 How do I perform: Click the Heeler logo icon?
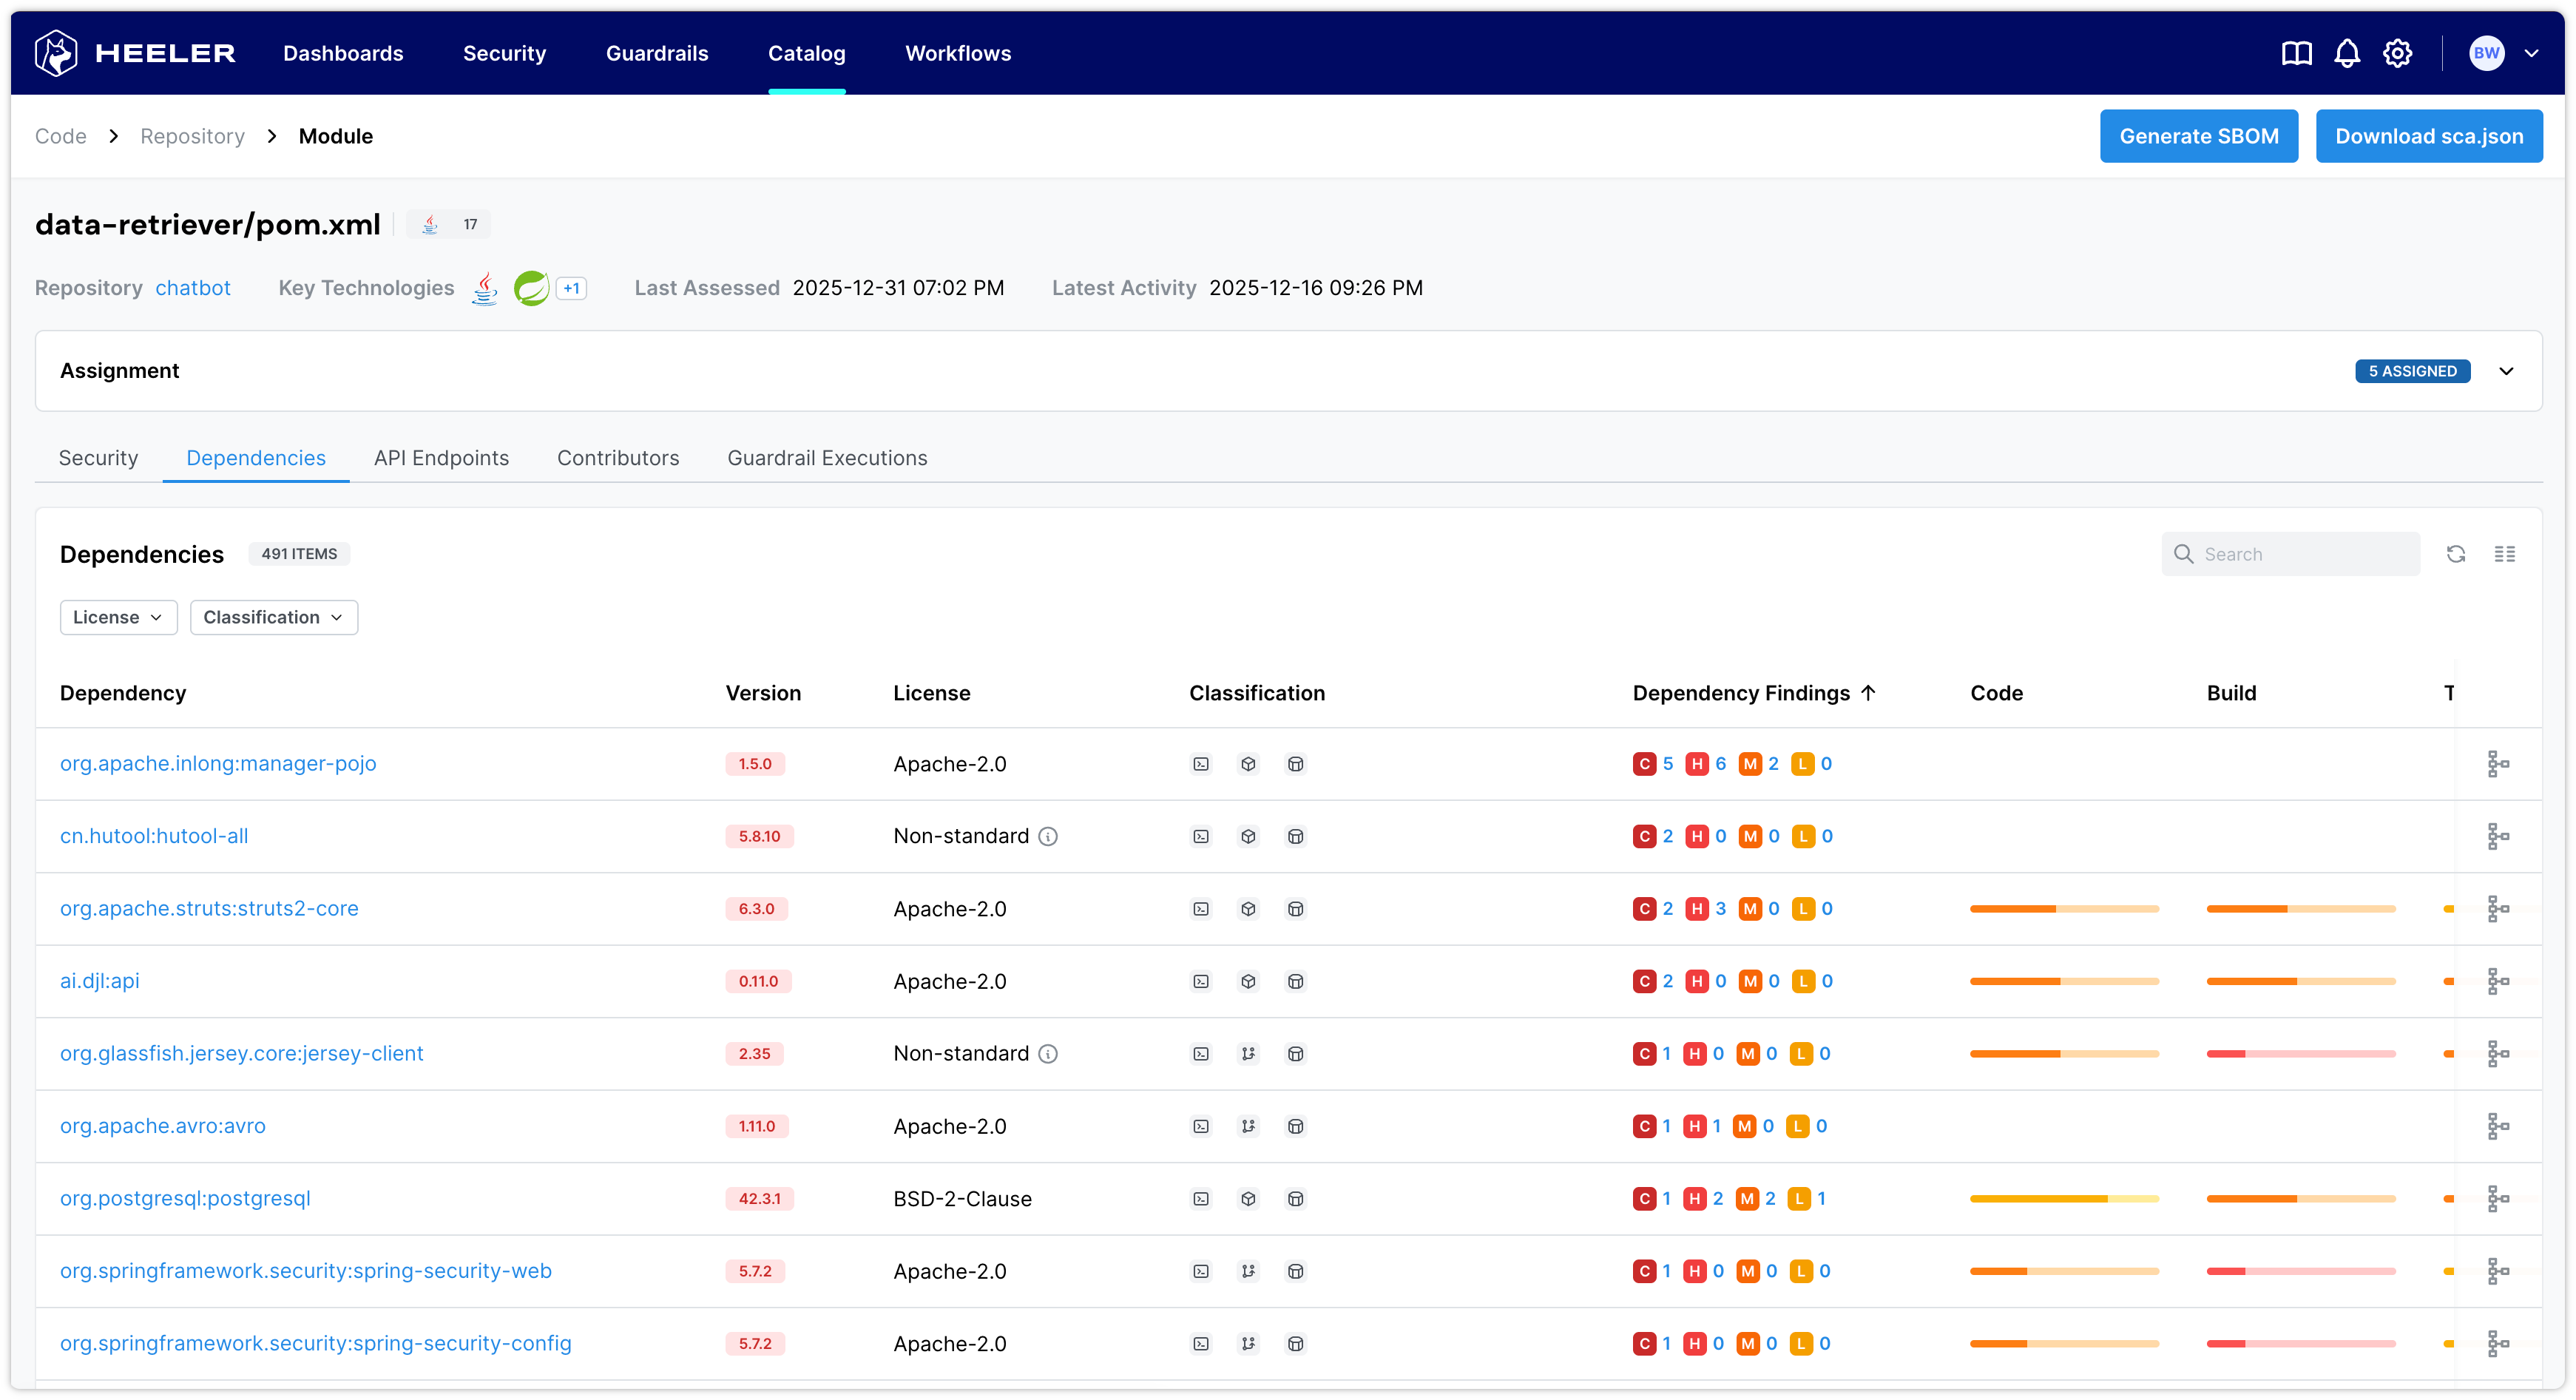coord(56,53)
